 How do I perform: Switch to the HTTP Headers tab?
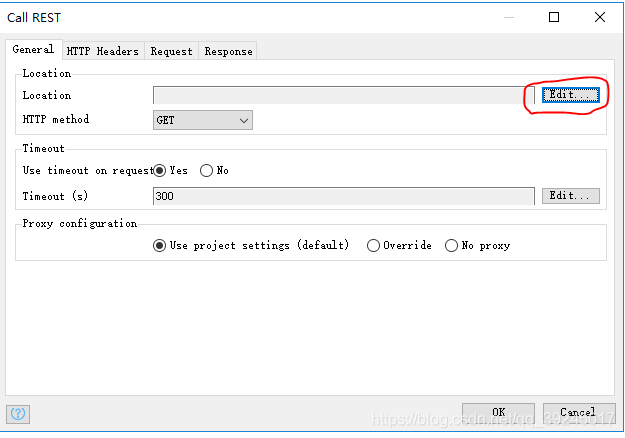103,51
